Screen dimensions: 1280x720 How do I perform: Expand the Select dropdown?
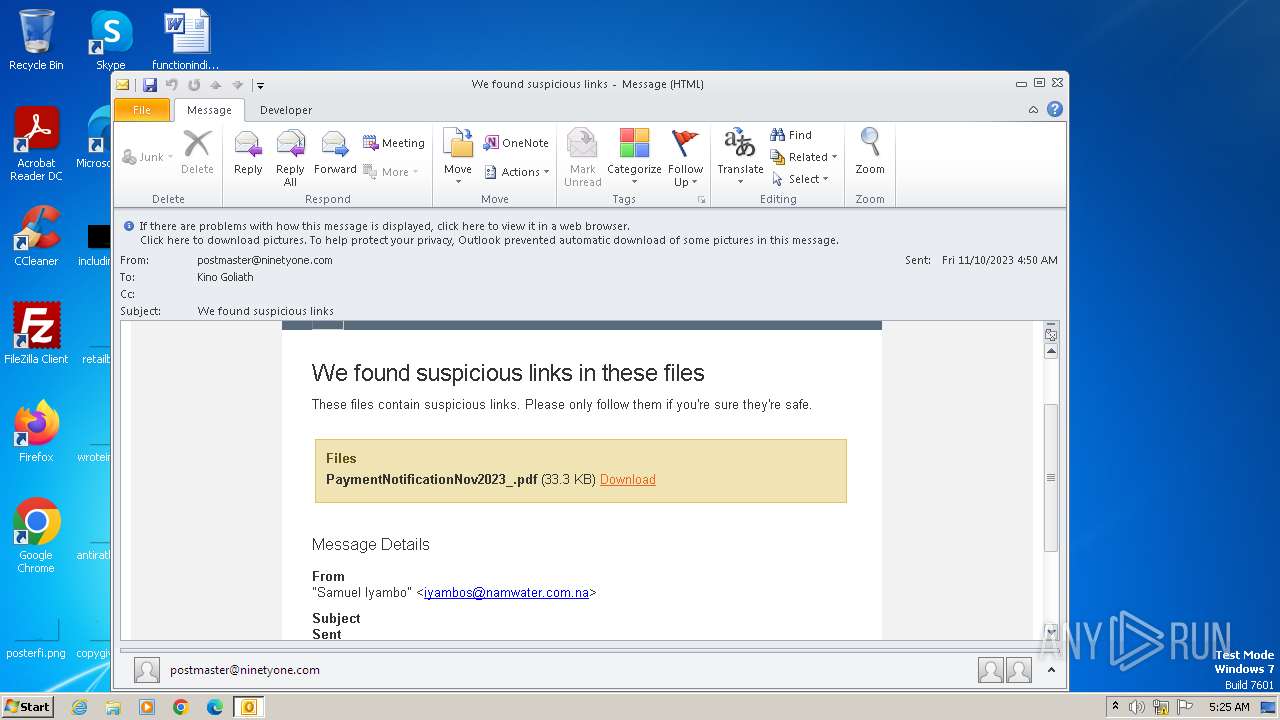(x=801, y=179)
